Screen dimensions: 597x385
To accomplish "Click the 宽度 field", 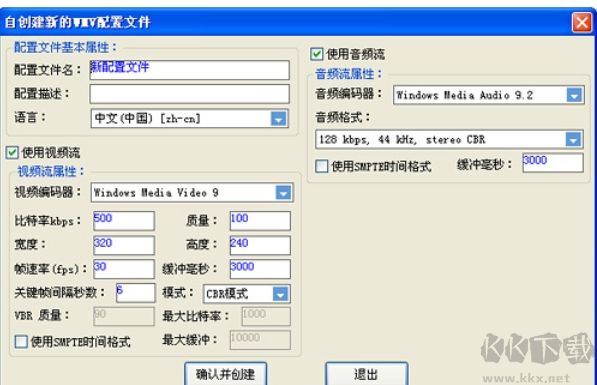I will (124, 245).
